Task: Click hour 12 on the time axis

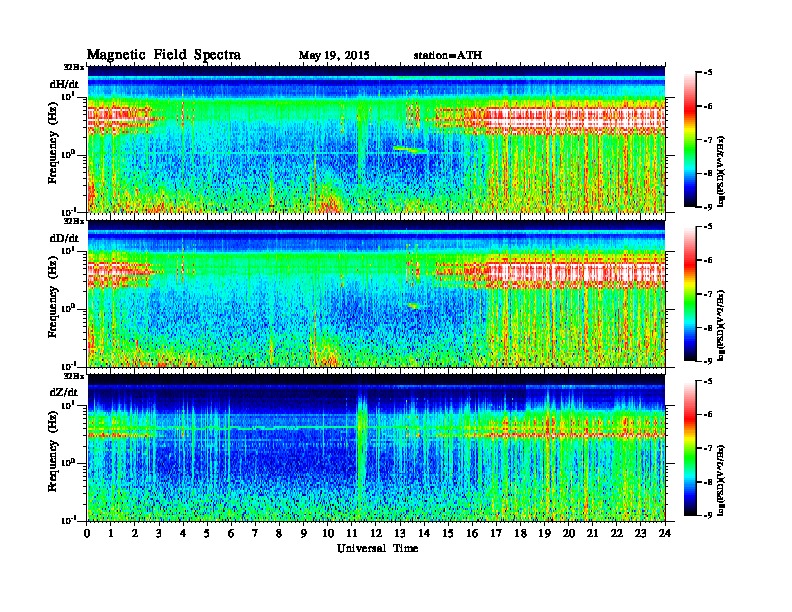Action: (x=376, y=533)
